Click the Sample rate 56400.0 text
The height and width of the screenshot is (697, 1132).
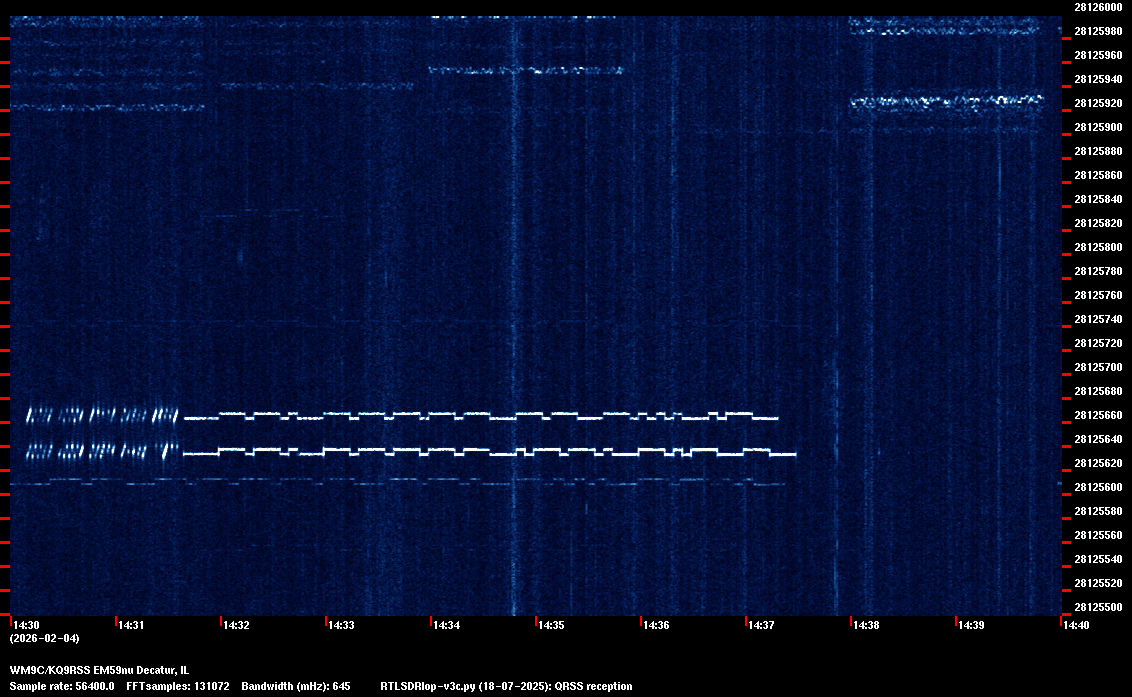coord(62,686)
